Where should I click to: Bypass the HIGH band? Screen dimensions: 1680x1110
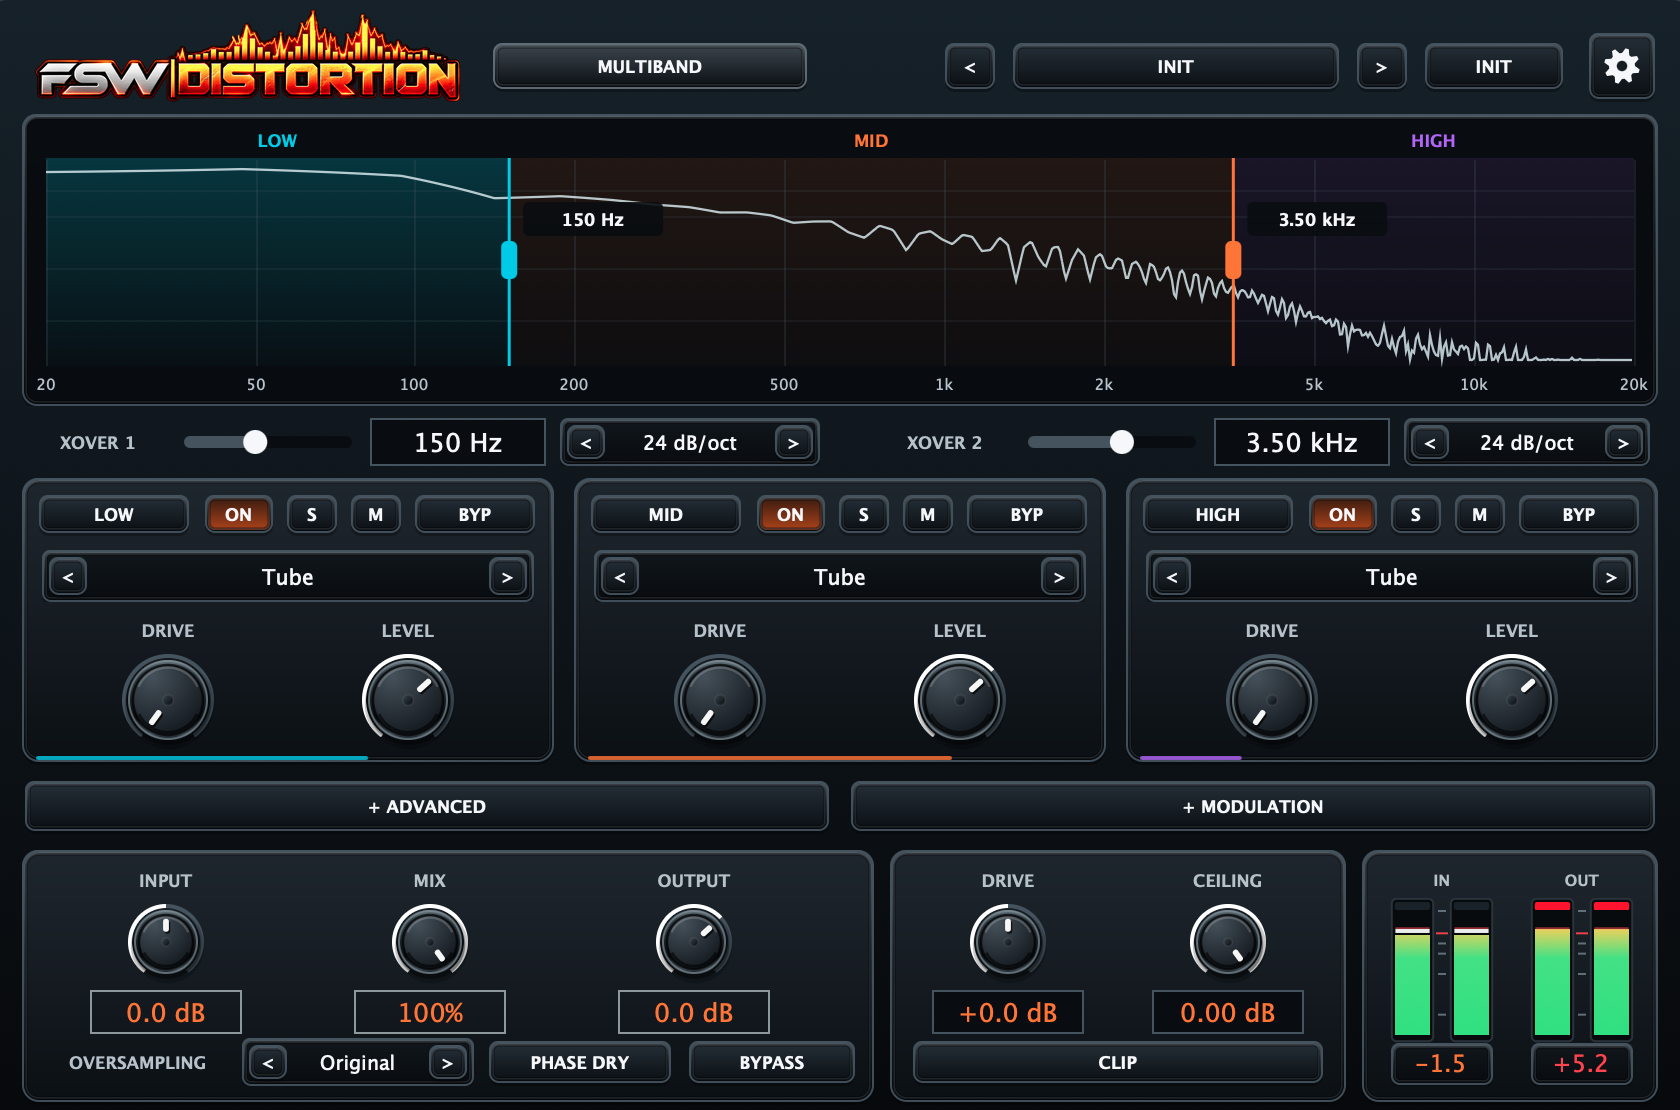1578,514
